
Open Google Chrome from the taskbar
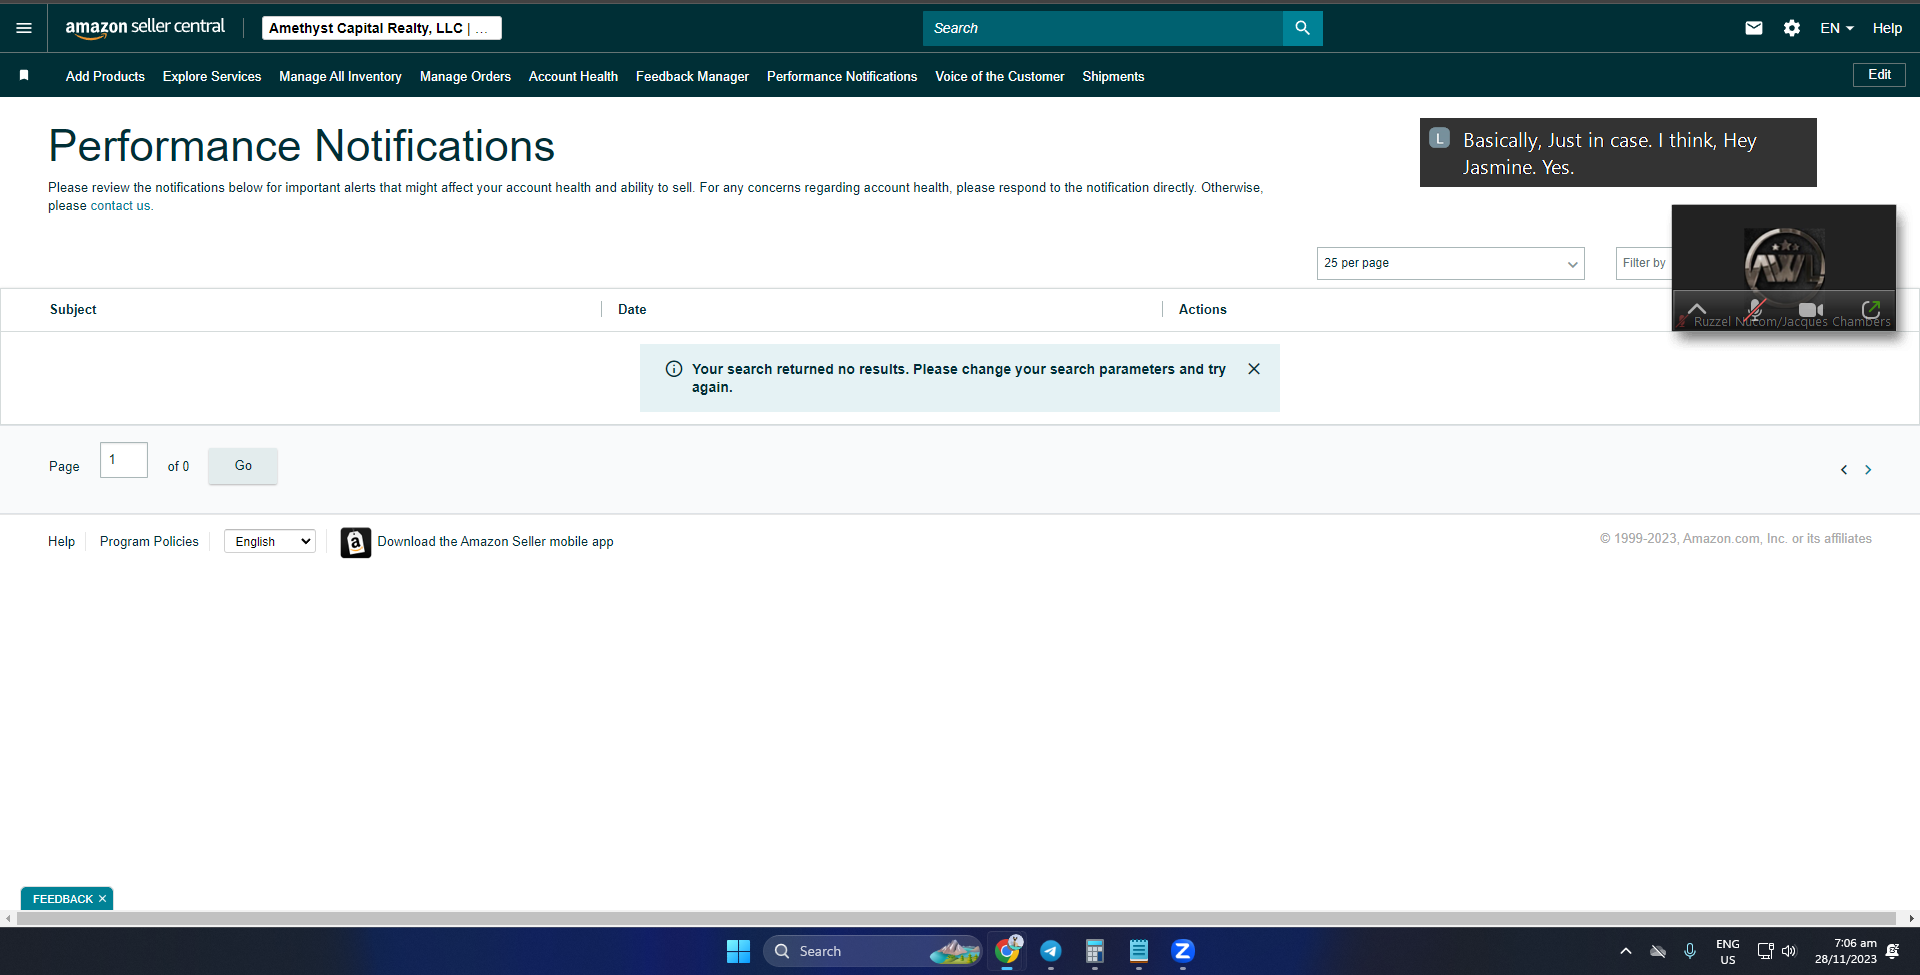(x=1007, y=951)
